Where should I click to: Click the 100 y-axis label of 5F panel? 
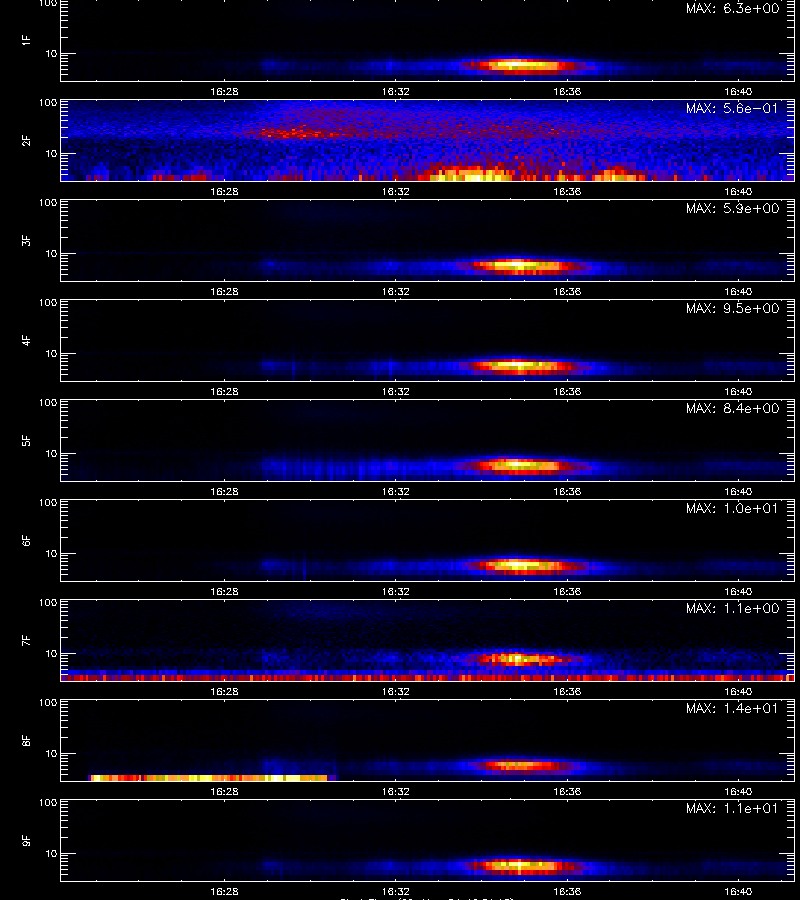click(x=48, y=403)
